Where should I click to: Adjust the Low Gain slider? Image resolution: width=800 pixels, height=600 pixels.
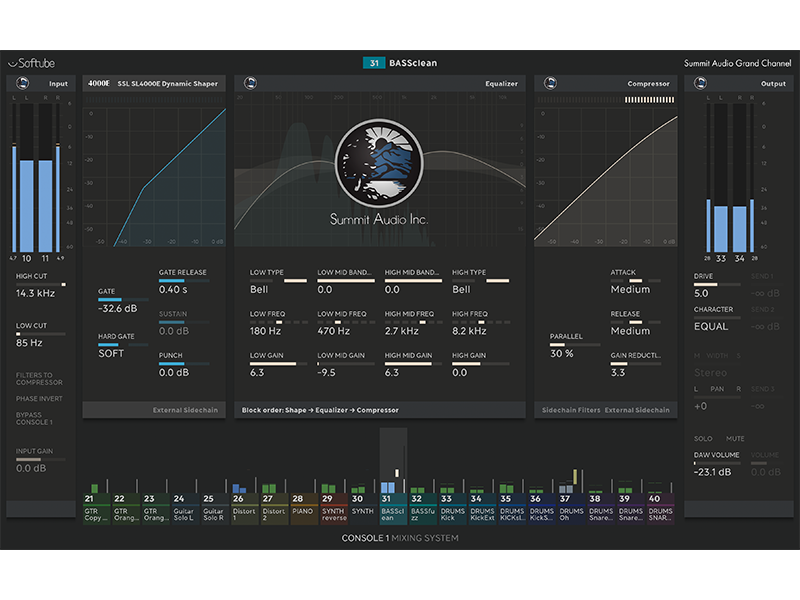[x=275, y=365]
